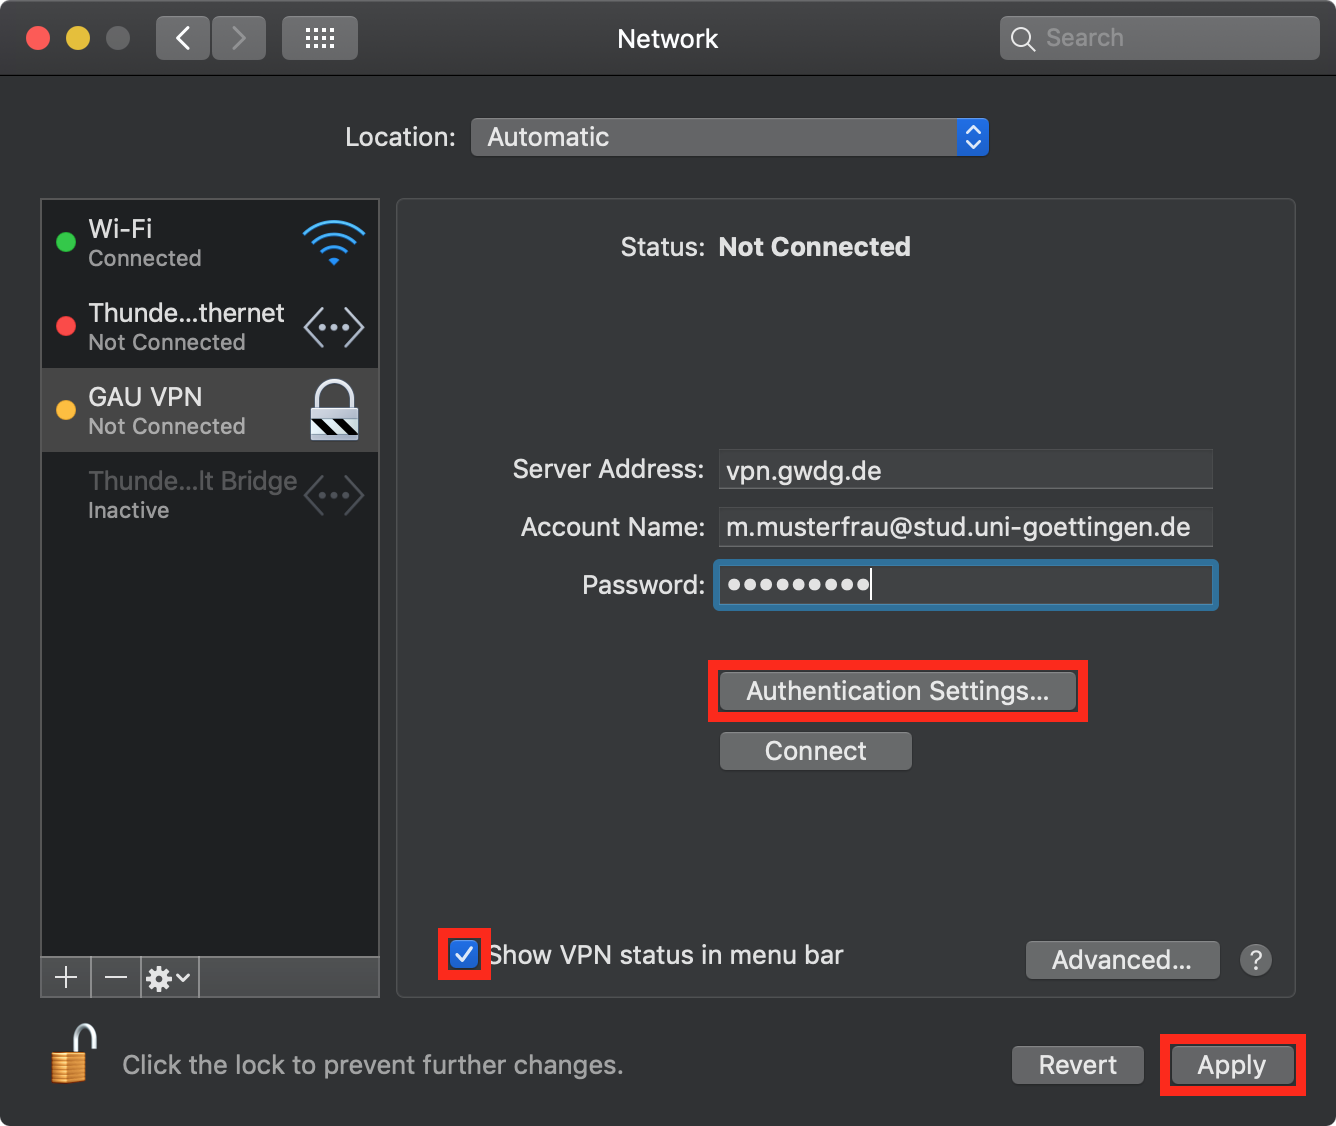Apply the network changes
This screenshot has height=1126, width=1336.
click(x=1232, y=1065)
